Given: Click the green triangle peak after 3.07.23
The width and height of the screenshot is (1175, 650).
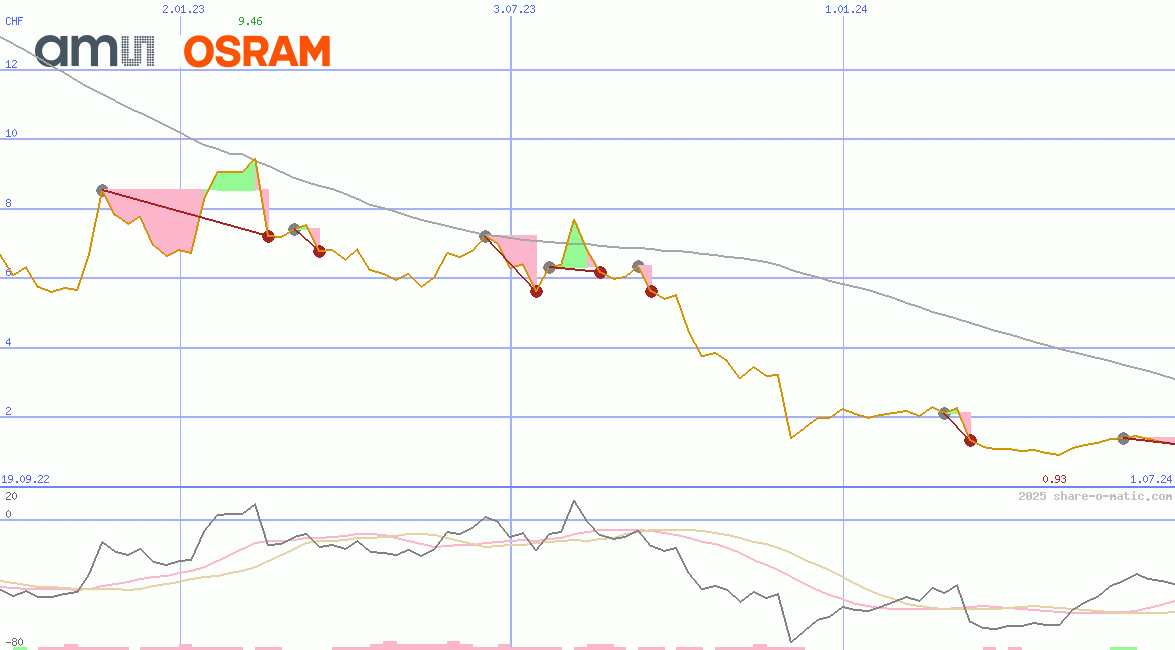Looking at the screenshot, I should pos(576,246).
